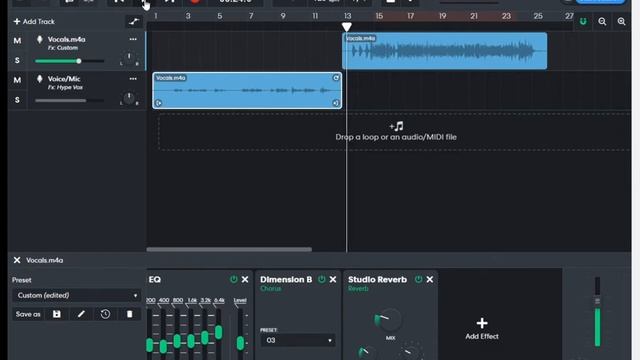Solo the Voice/Mic track

17,100
